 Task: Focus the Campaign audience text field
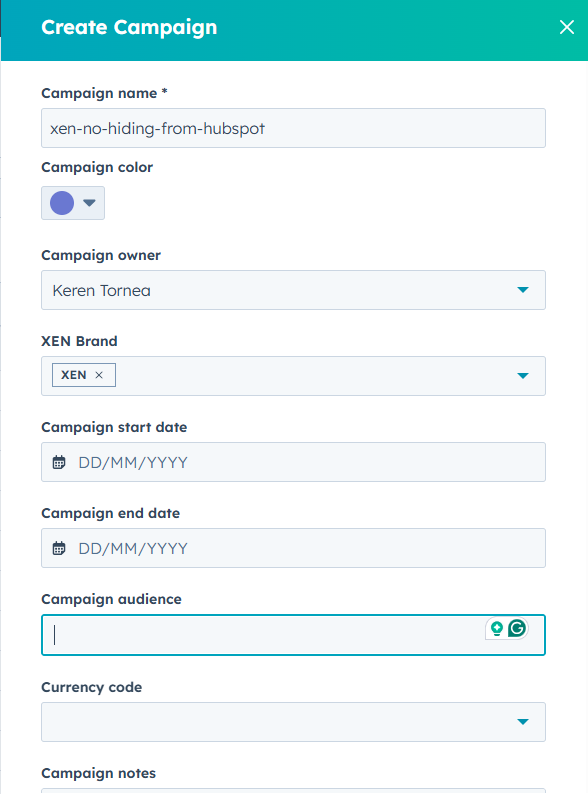pos(293,635)
